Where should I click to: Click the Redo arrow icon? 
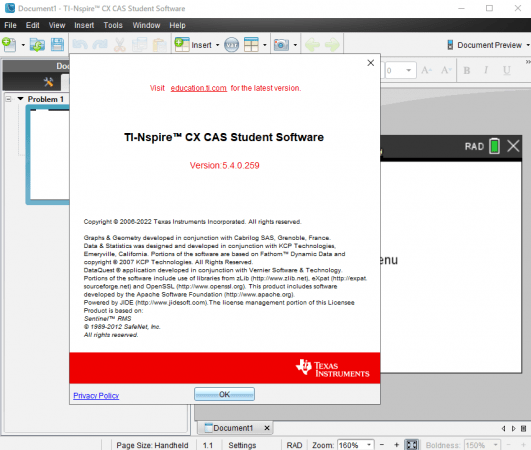pyautogui.click(x=100, y=45)
